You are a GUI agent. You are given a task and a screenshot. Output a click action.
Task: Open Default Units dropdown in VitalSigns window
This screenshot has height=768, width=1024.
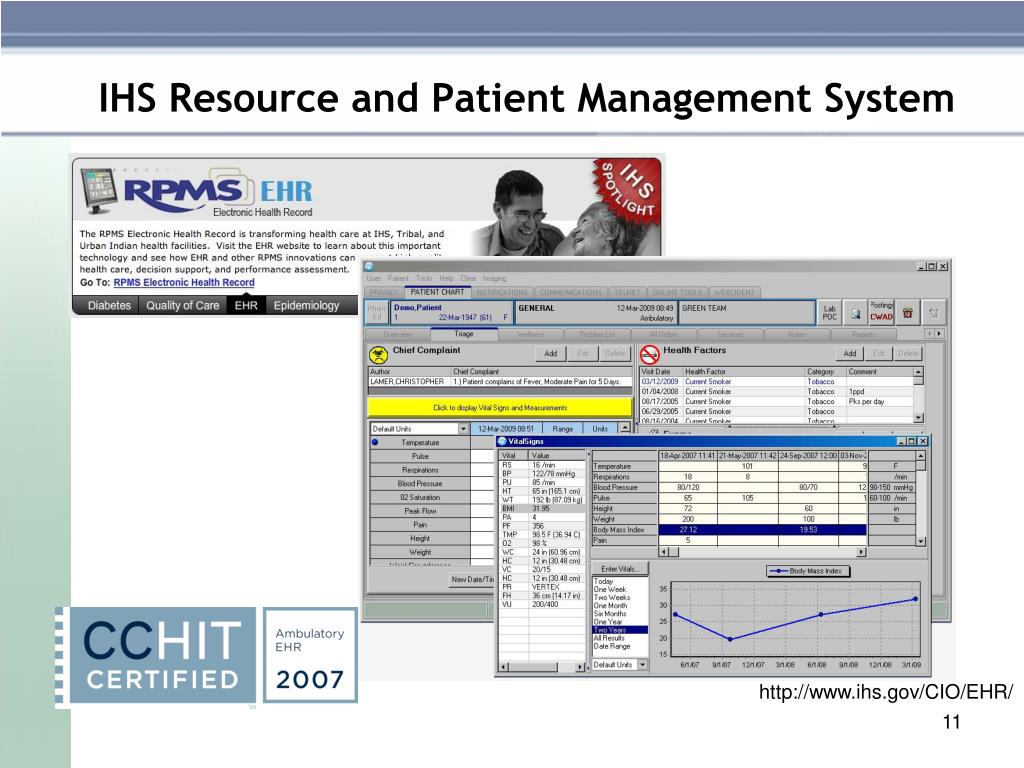(643, 665)
